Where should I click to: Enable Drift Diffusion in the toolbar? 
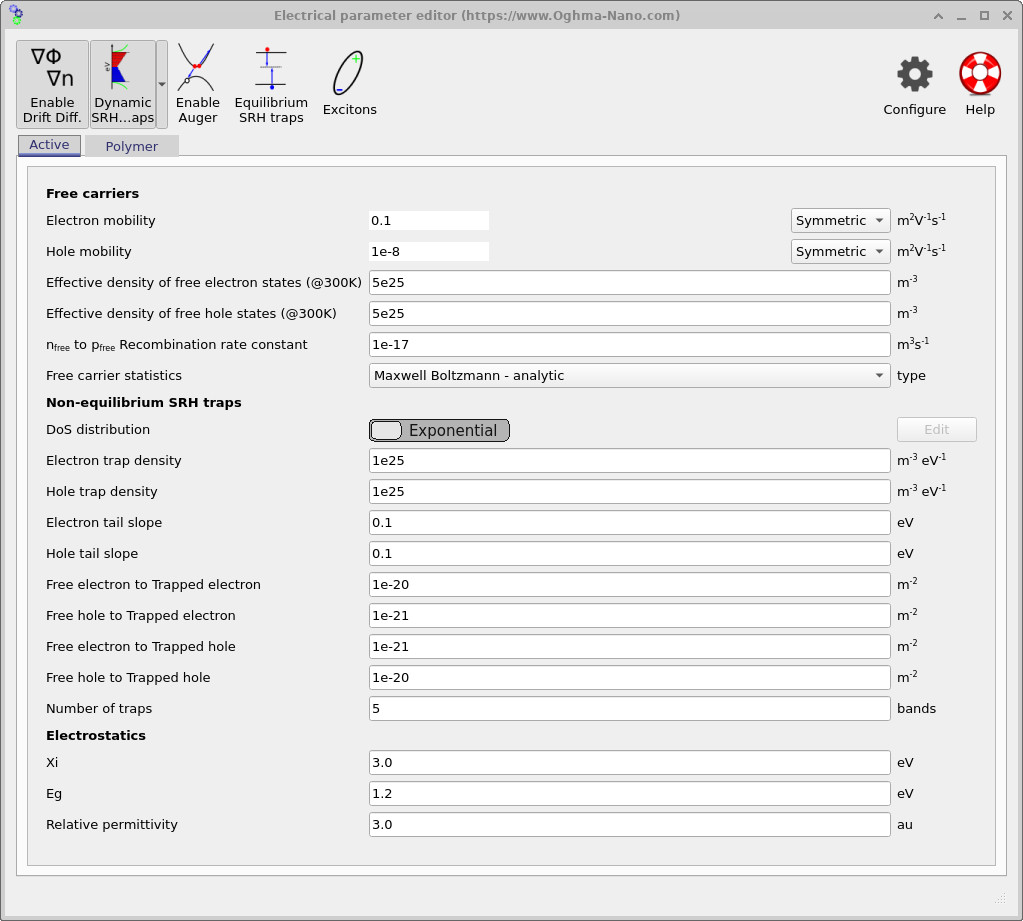tap(51, 83)
